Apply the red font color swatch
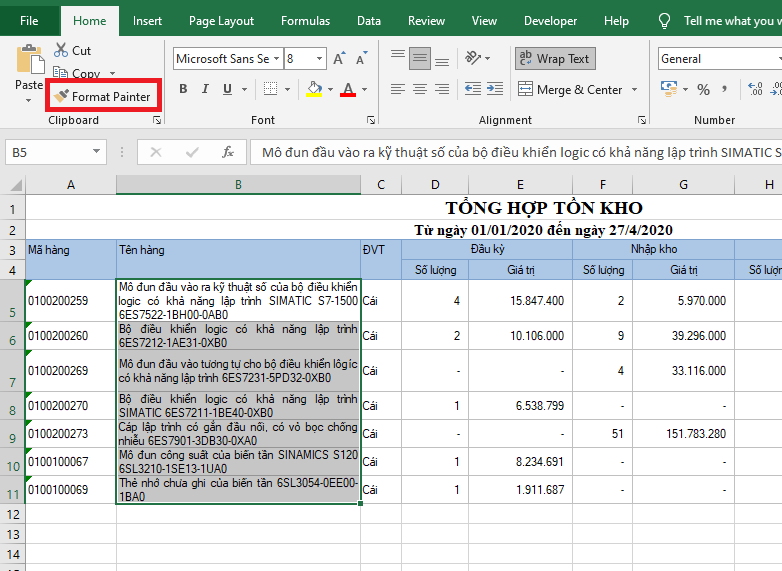Screen dimensions: 782x571 347,90
